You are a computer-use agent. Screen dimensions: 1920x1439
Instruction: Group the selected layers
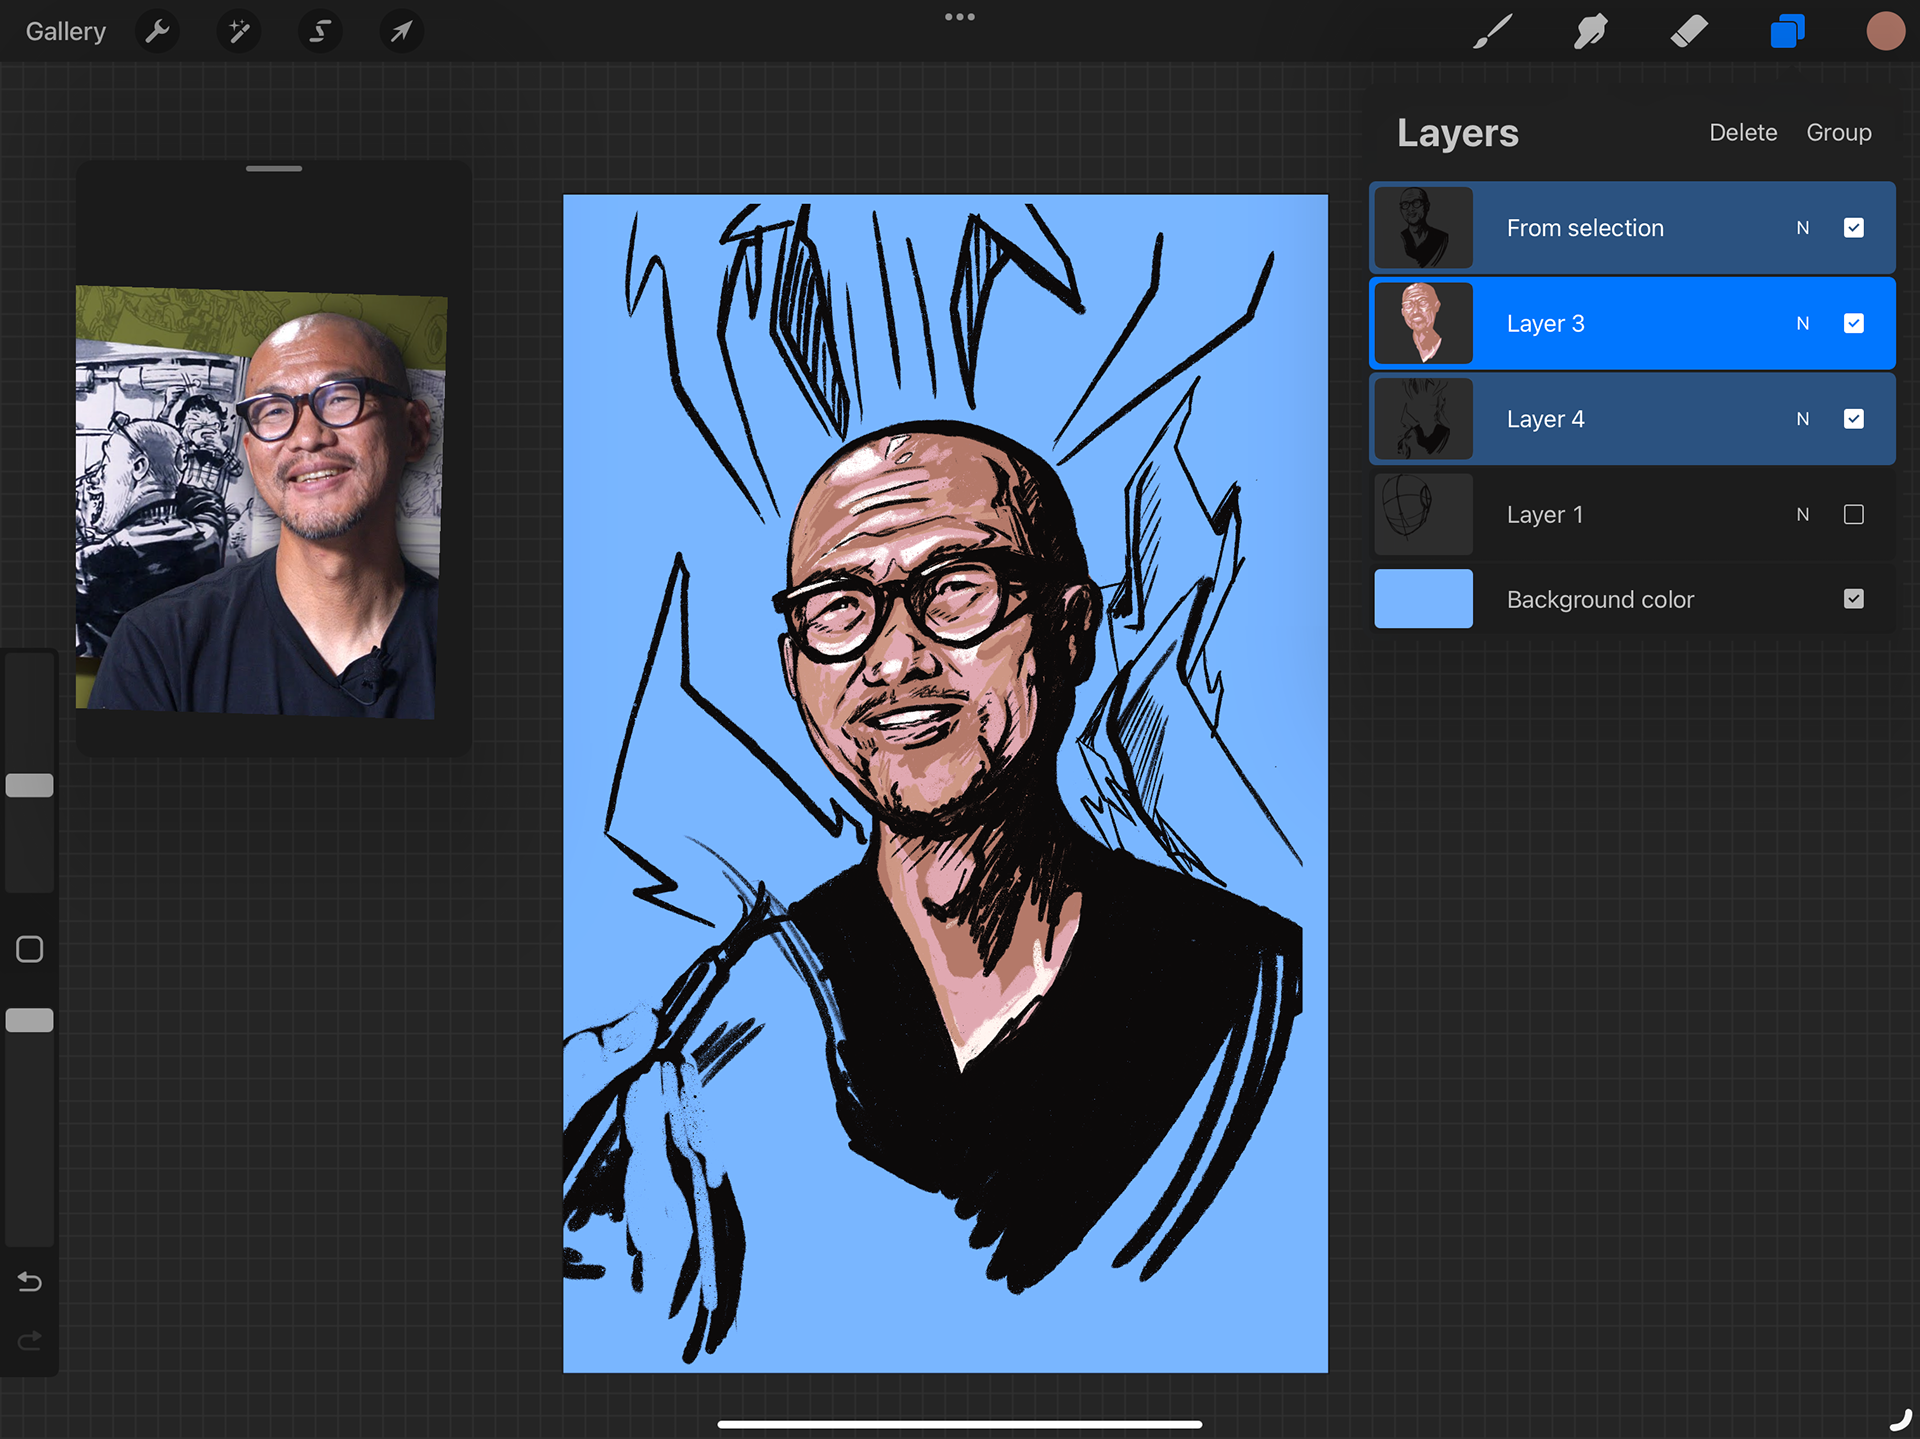(x=1838, y=133)
